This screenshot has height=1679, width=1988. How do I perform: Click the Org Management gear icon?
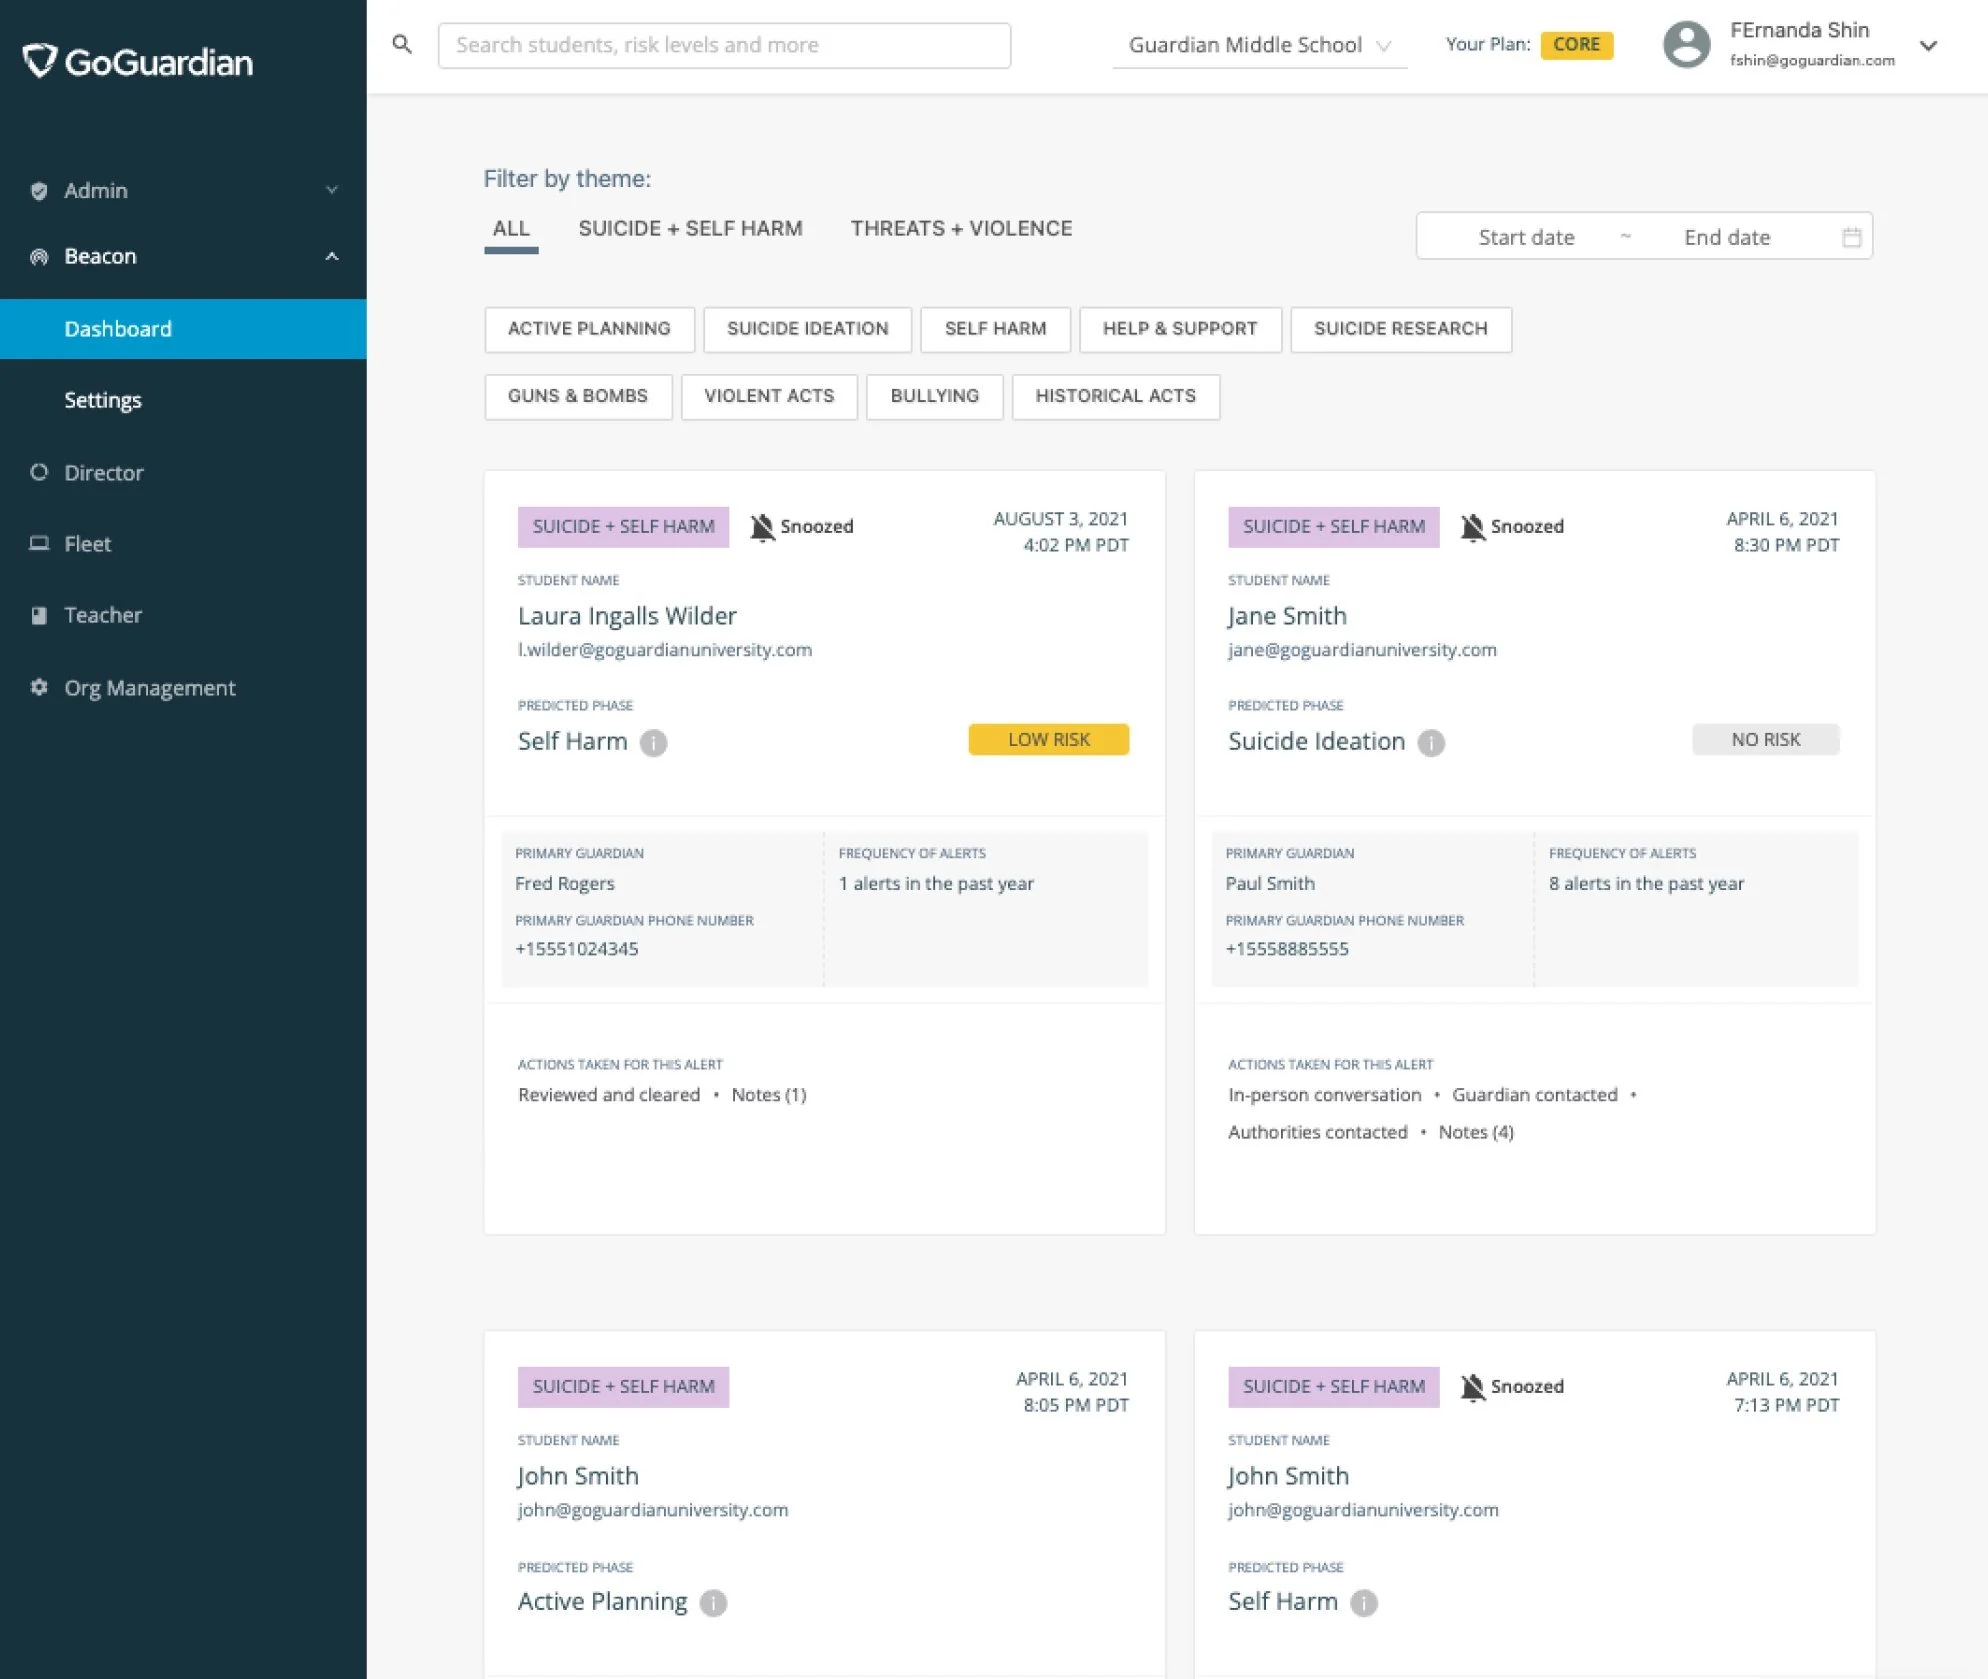[37, 687]
